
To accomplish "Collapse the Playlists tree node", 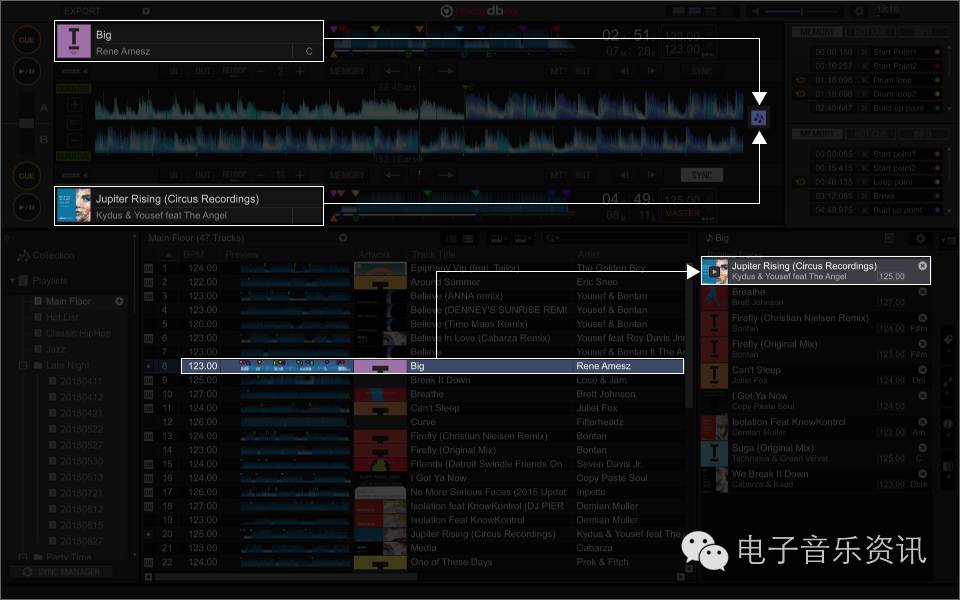I will pyautogui.click(x=12, y=280).
